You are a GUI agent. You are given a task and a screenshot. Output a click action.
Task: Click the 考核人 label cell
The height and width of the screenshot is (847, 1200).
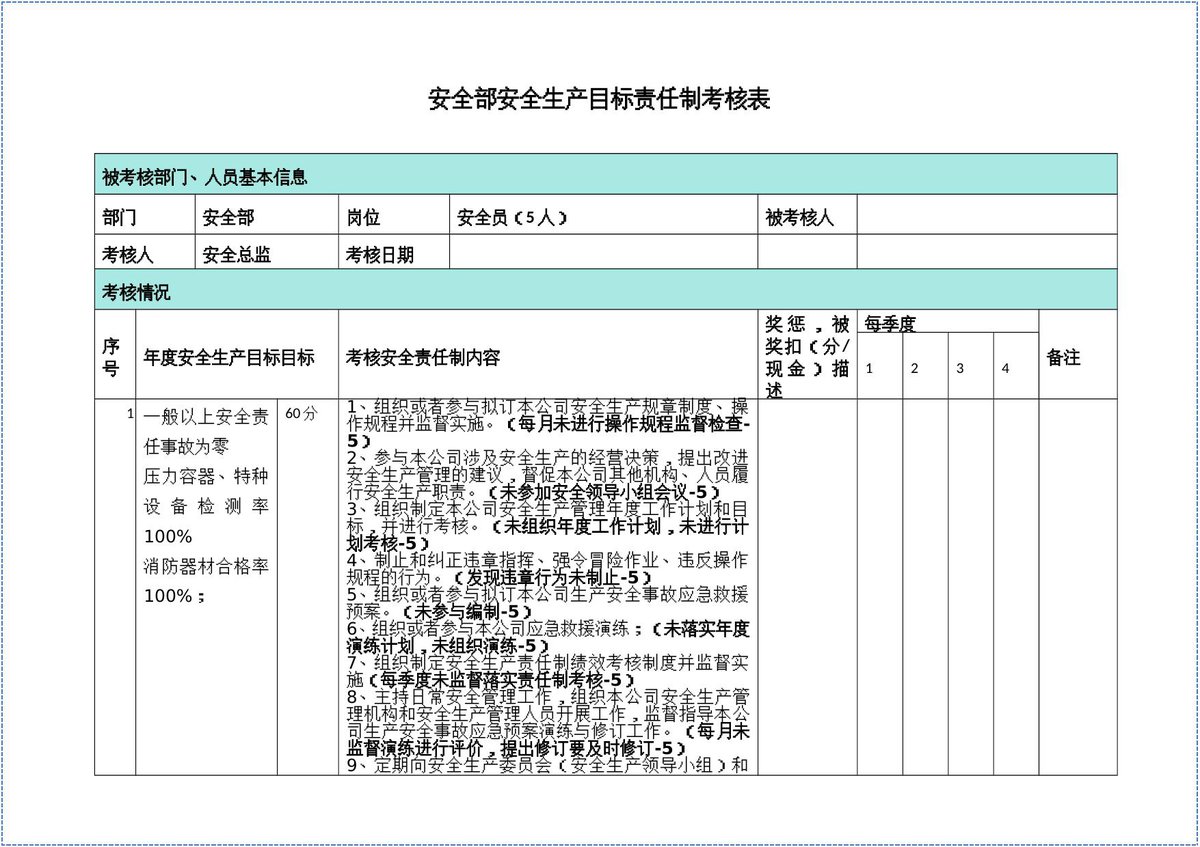(143, 252)
